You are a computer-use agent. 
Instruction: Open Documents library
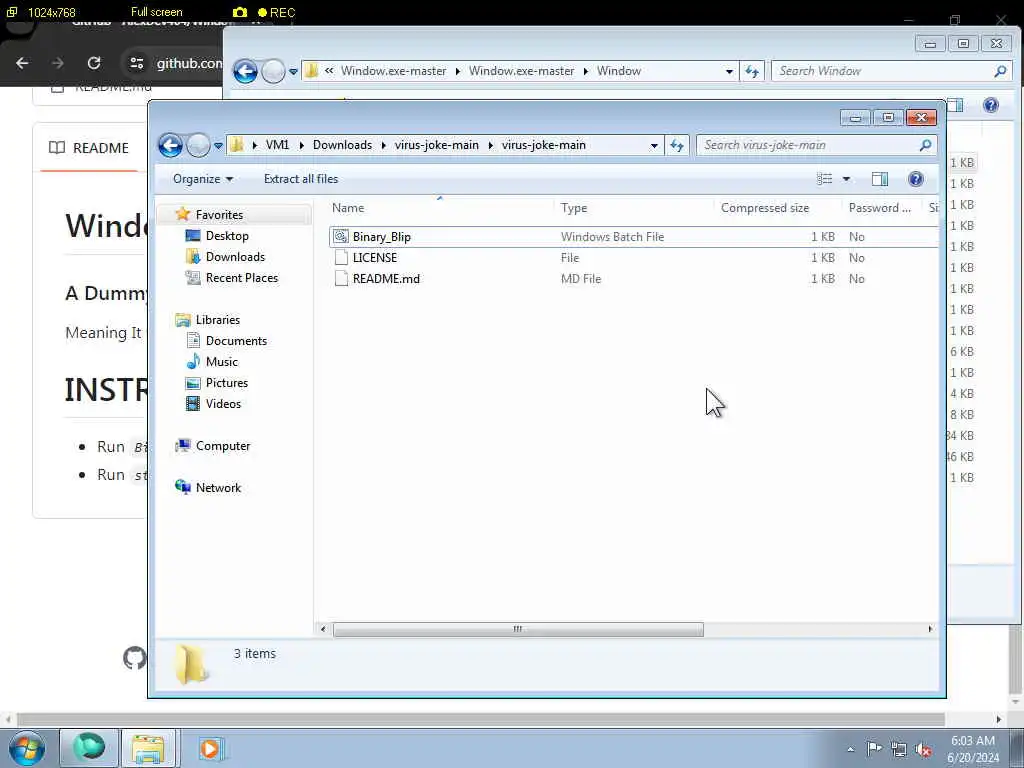pyautogui.click(x=236, y=341)
